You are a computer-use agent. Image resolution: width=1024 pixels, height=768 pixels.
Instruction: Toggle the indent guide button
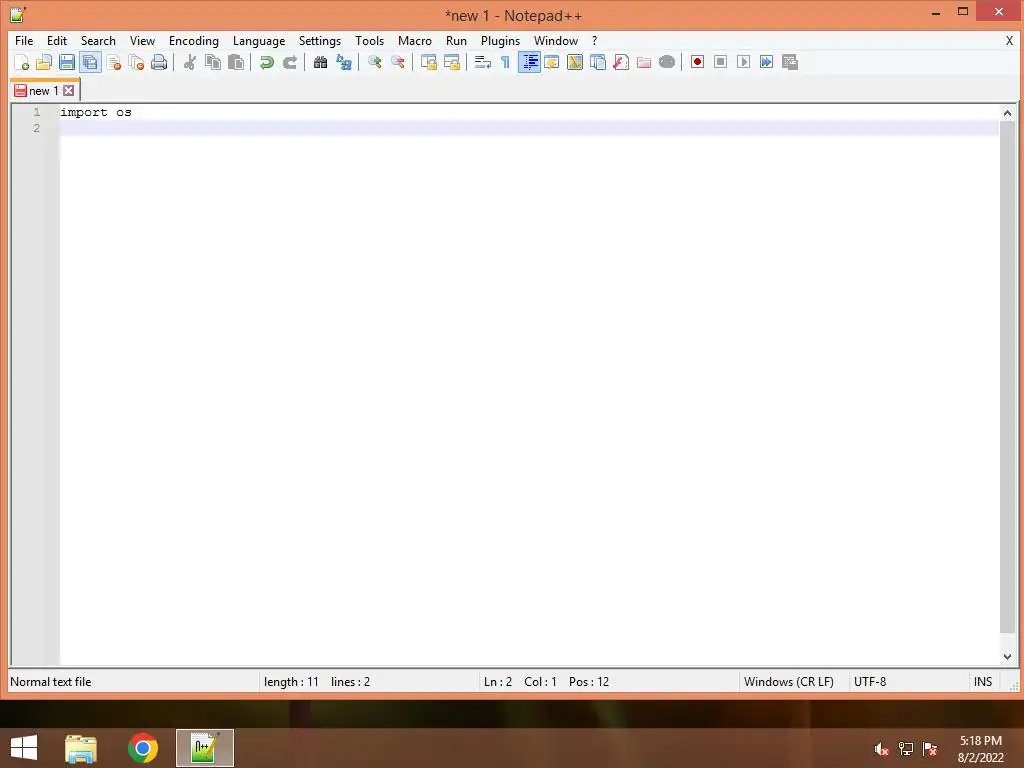[x=529, y=62]
